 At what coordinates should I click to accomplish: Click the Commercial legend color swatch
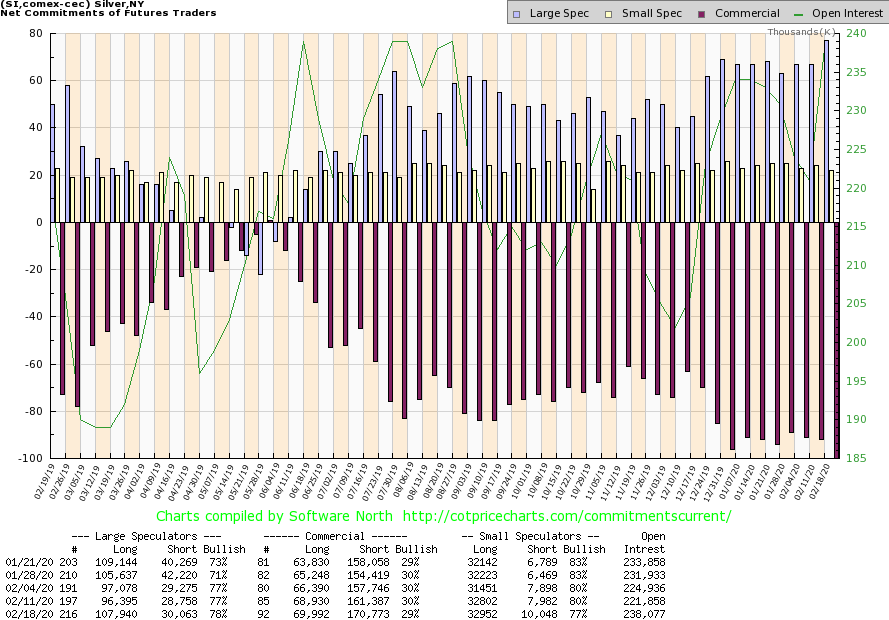[675, 14]
